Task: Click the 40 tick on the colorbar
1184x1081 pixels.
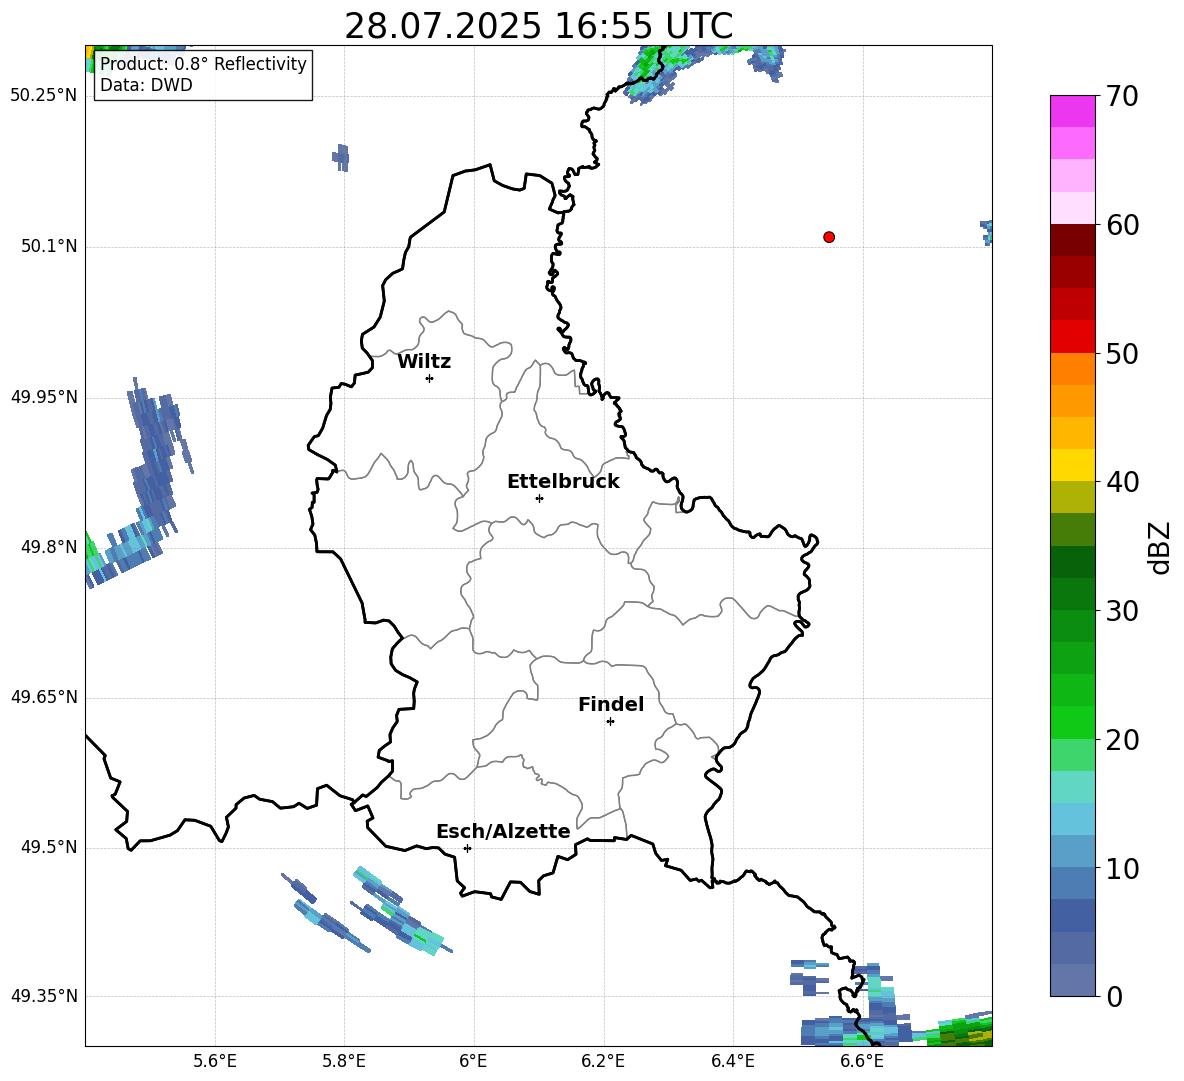Action: click(x=1122, y=482)
